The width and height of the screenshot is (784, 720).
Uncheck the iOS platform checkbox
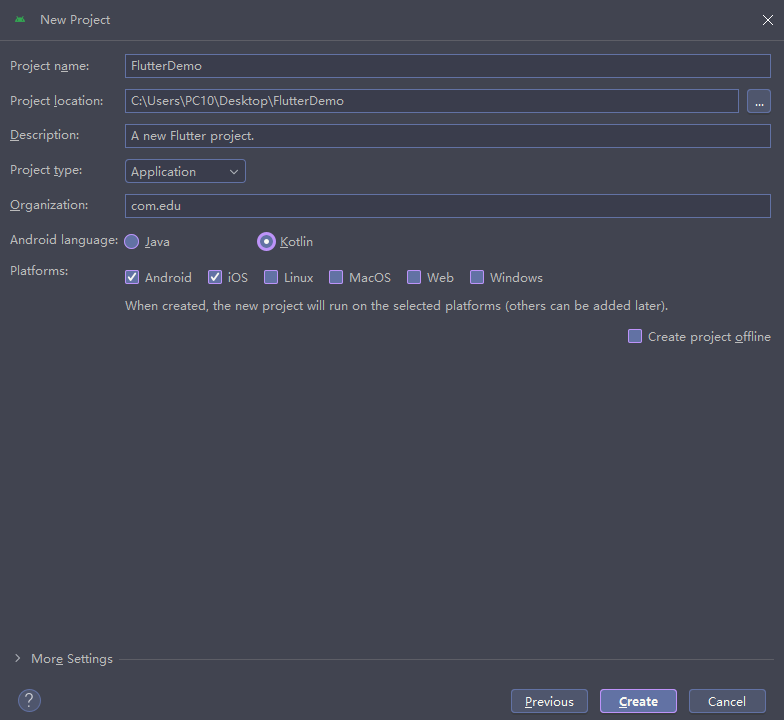(215, 278)
